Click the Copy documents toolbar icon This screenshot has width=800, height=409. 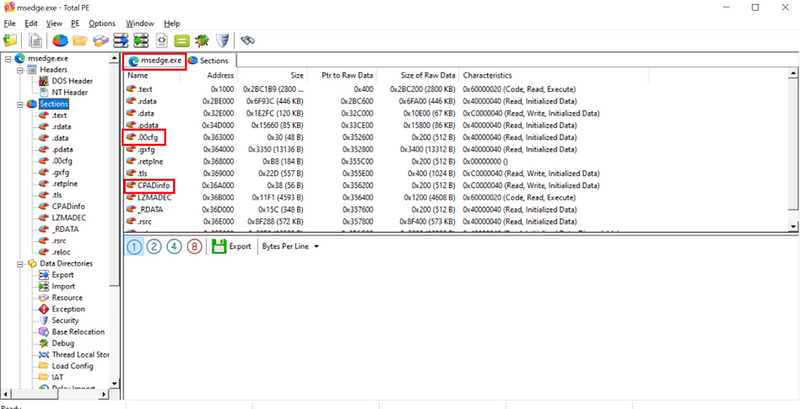tap(35, 40)
